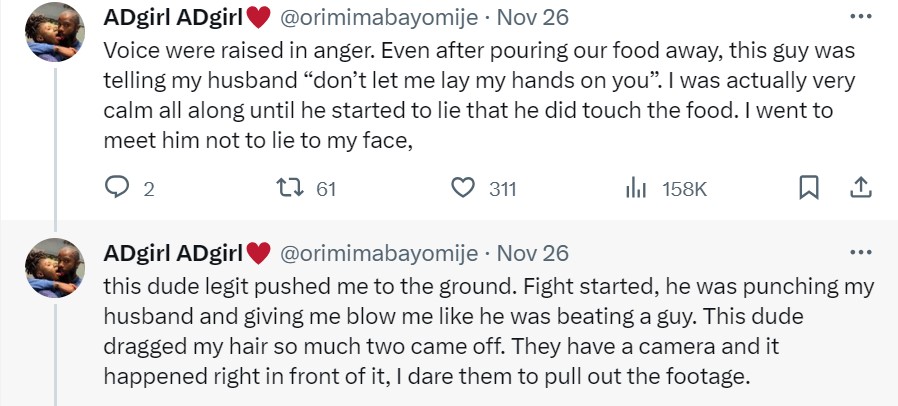The image size is (898, 406).
Task: Reply to the "Voice were raised" tweet
Action: point(119,187)
